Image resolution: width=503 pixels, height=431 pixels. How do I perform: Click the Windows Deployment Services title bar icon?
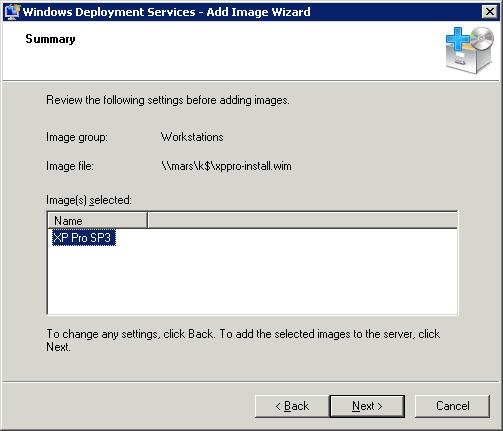click(11, 12)
